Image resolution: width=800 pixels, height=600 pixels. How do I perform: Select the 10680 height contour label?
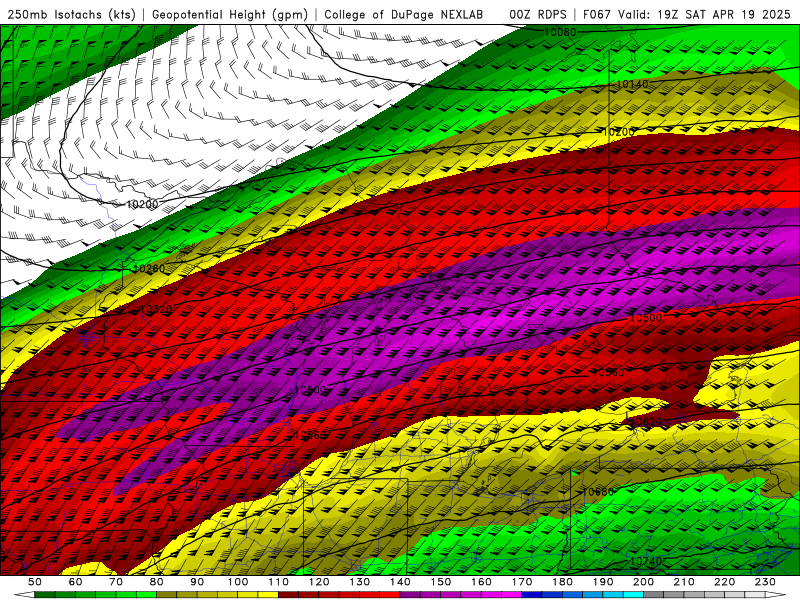coord(598,492)
